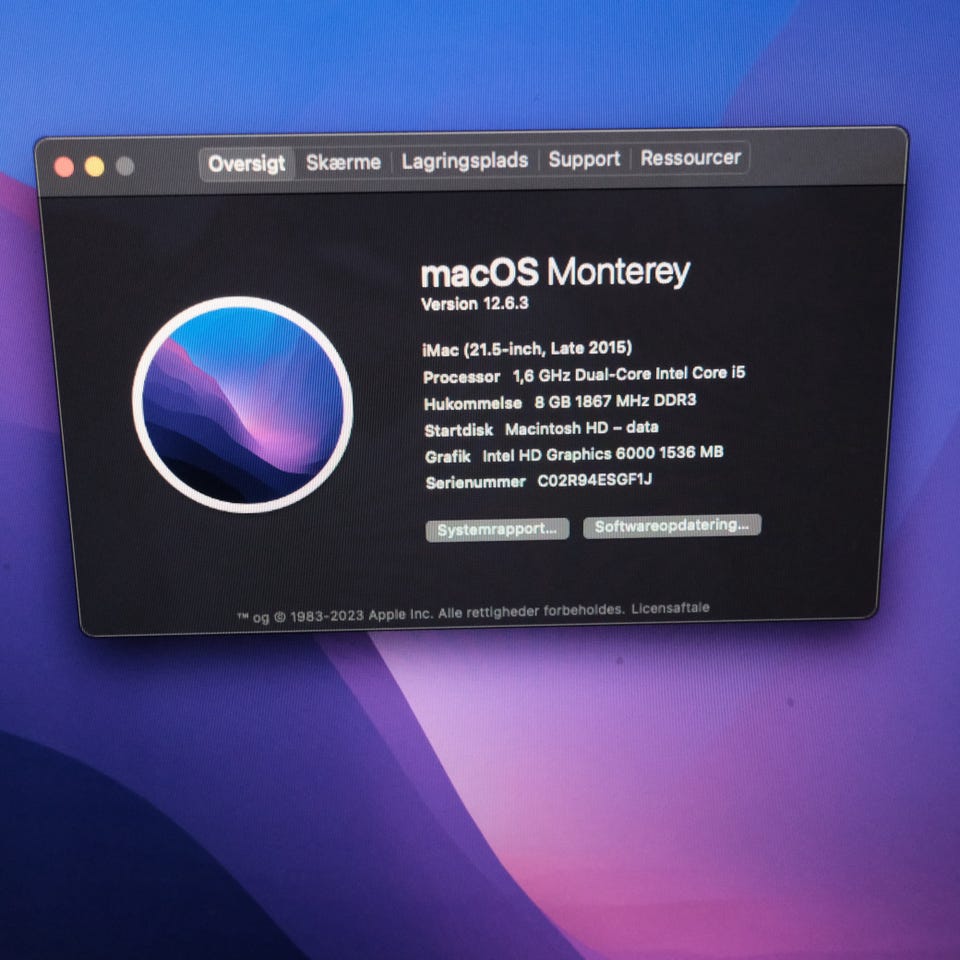
Task: Open the Licensaftale link
Action: pyautogui.click(x=670, y=609)
